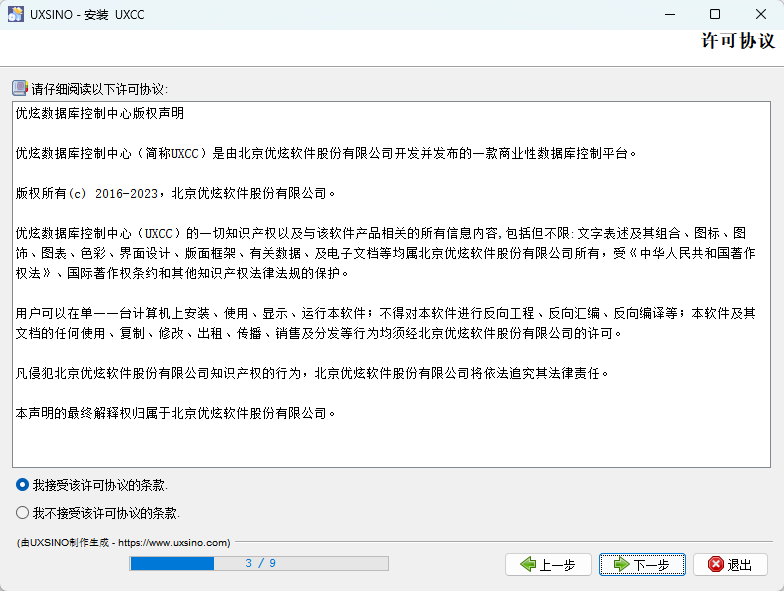
Task: Click the green right arrow on 下一步
Action: [621, 565]
